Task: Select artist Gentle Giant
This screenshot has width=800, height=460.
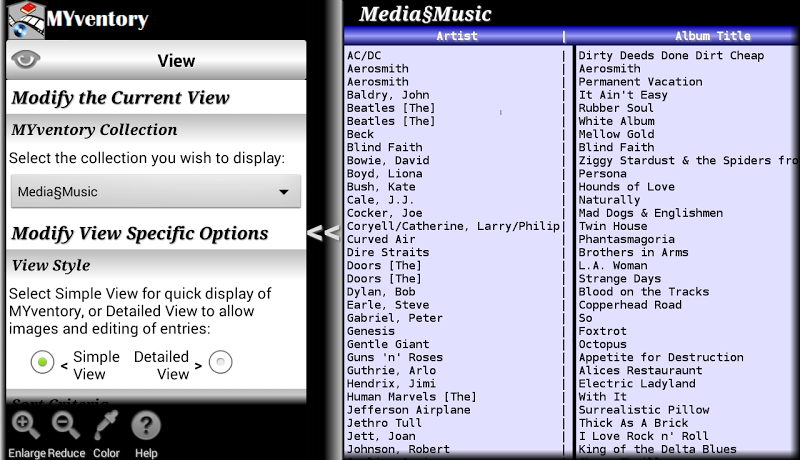Action: (x=388, y=344)
